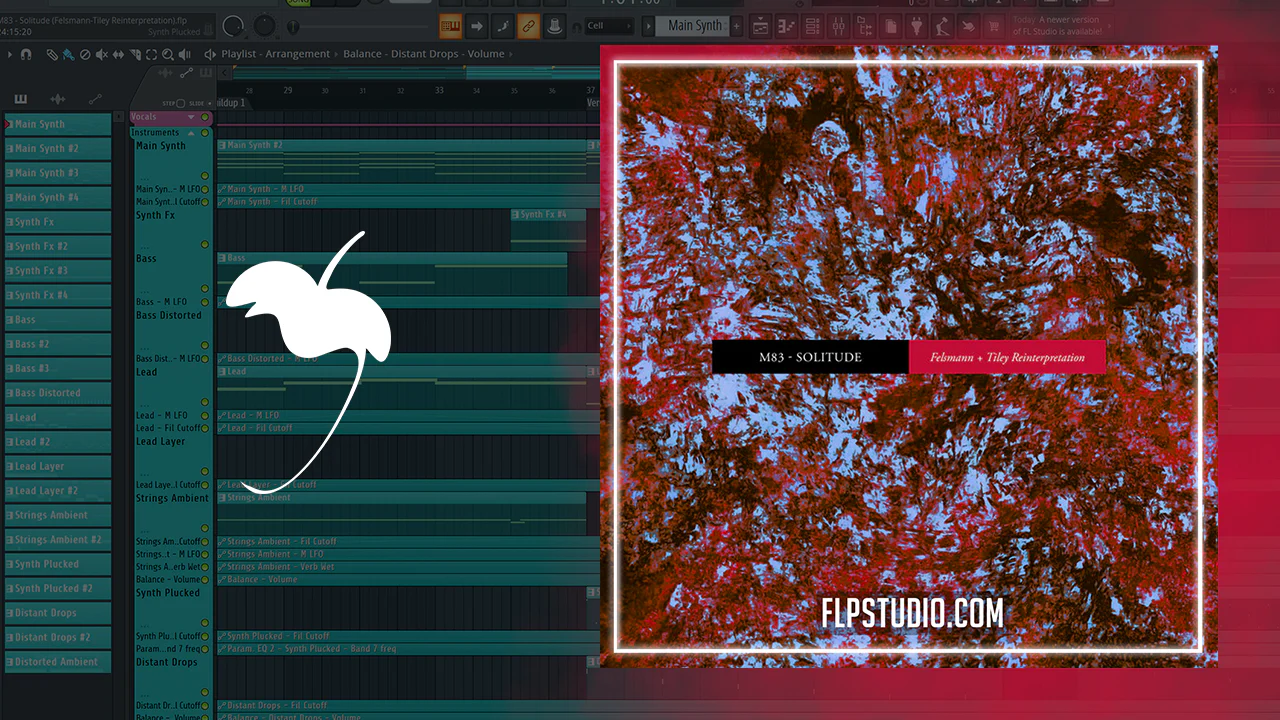1280x720 pixels.
Task: Open the plugin picker plug icon
Action: click(917, 26)
